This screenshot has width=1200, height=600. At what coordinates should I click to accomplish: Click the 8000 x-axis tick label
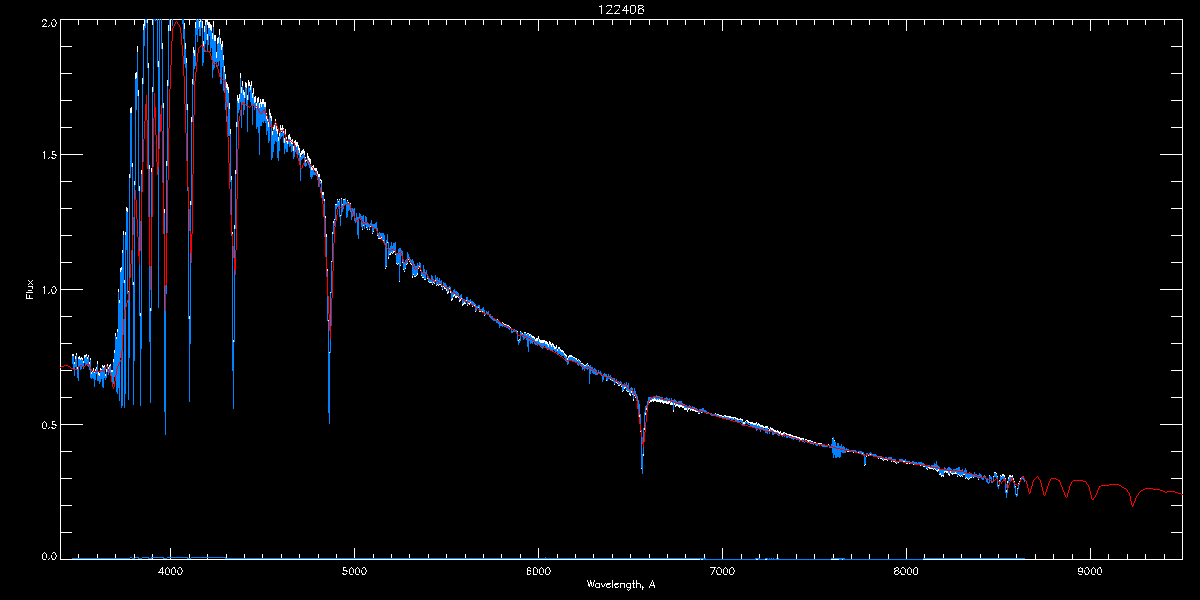tap(906, 571)
